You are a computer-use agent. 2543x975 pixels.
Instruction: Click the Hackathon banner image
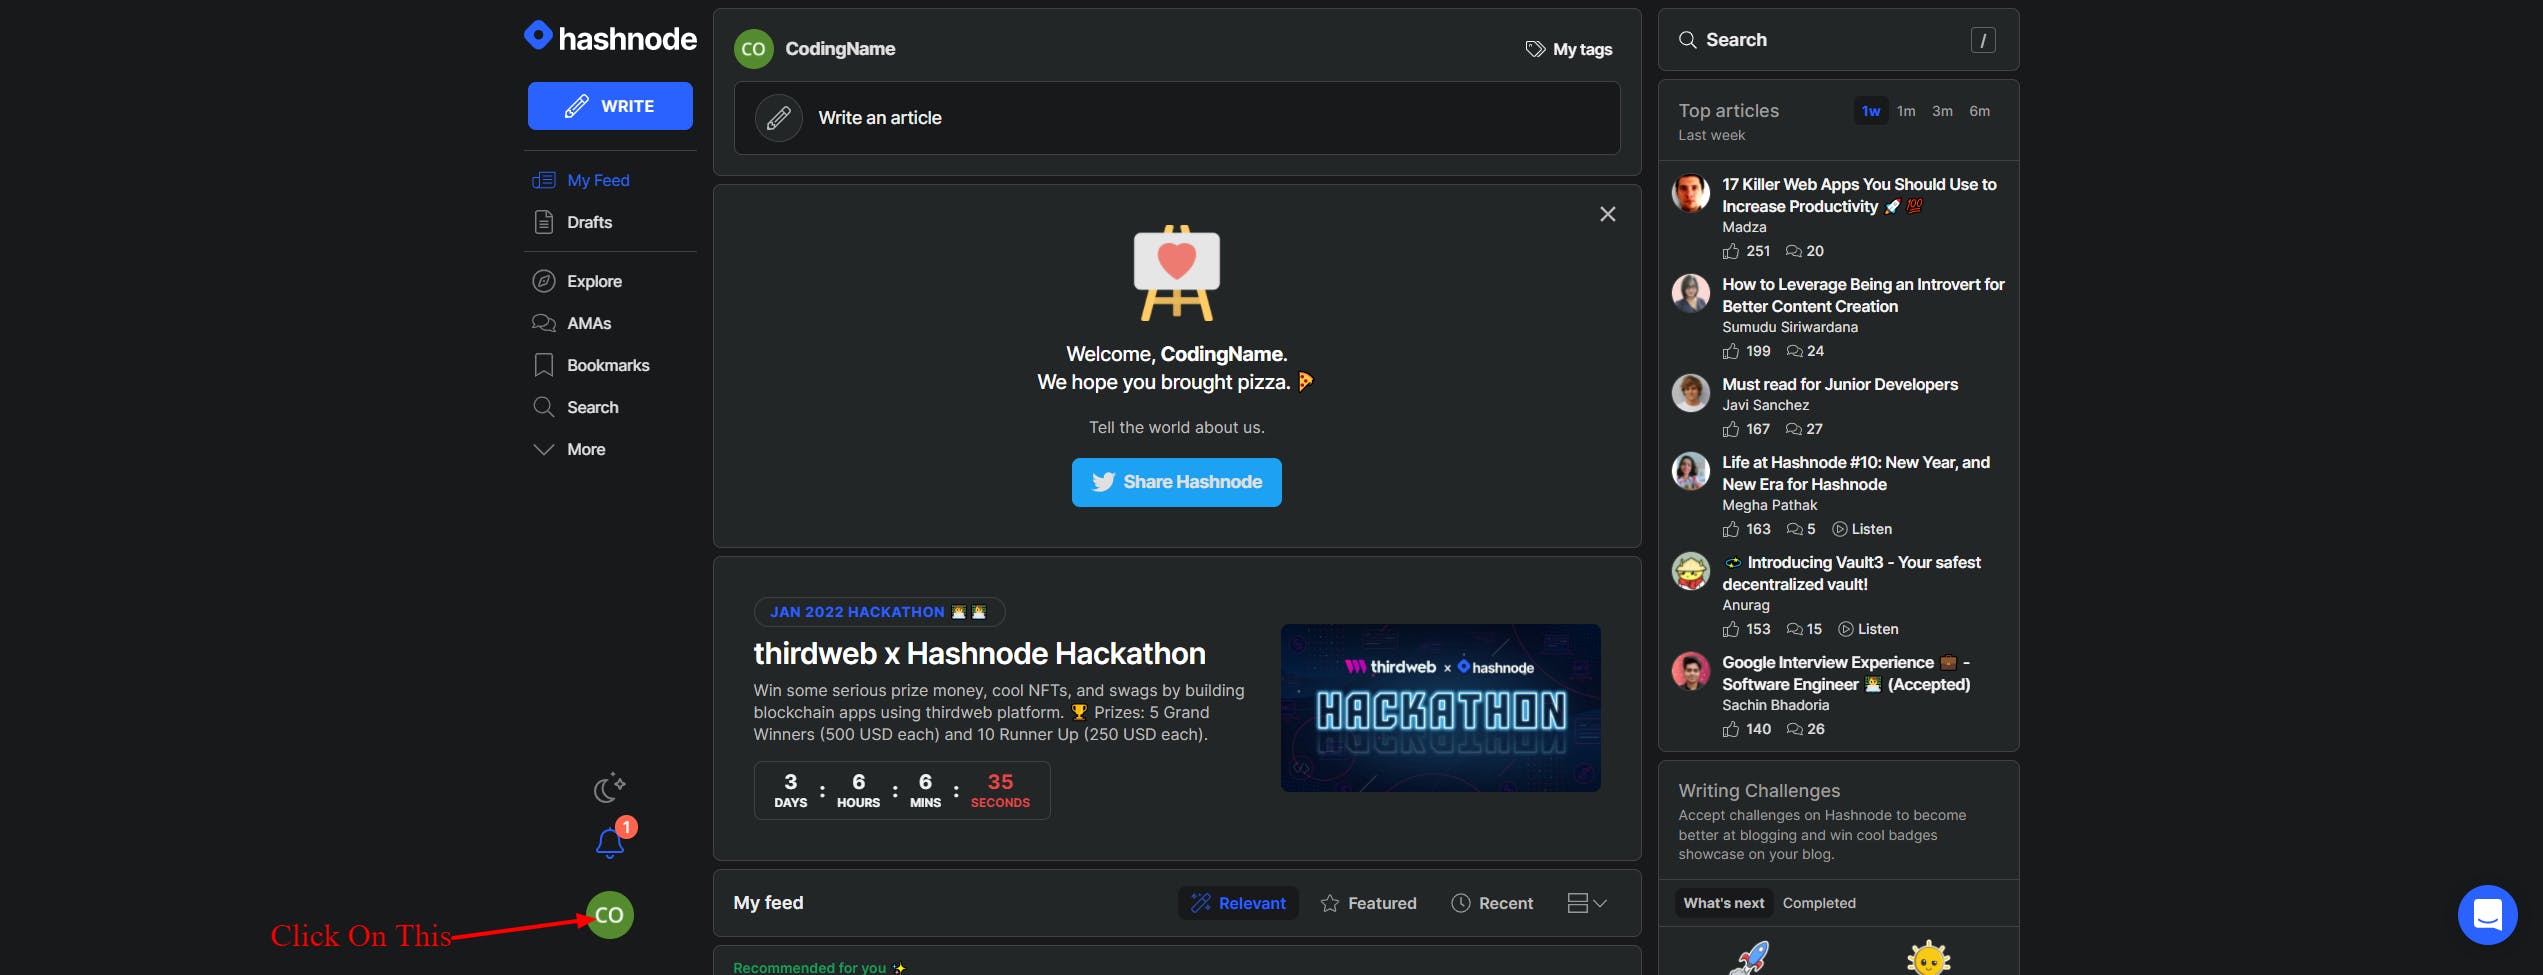click(x=1441, y=708)
